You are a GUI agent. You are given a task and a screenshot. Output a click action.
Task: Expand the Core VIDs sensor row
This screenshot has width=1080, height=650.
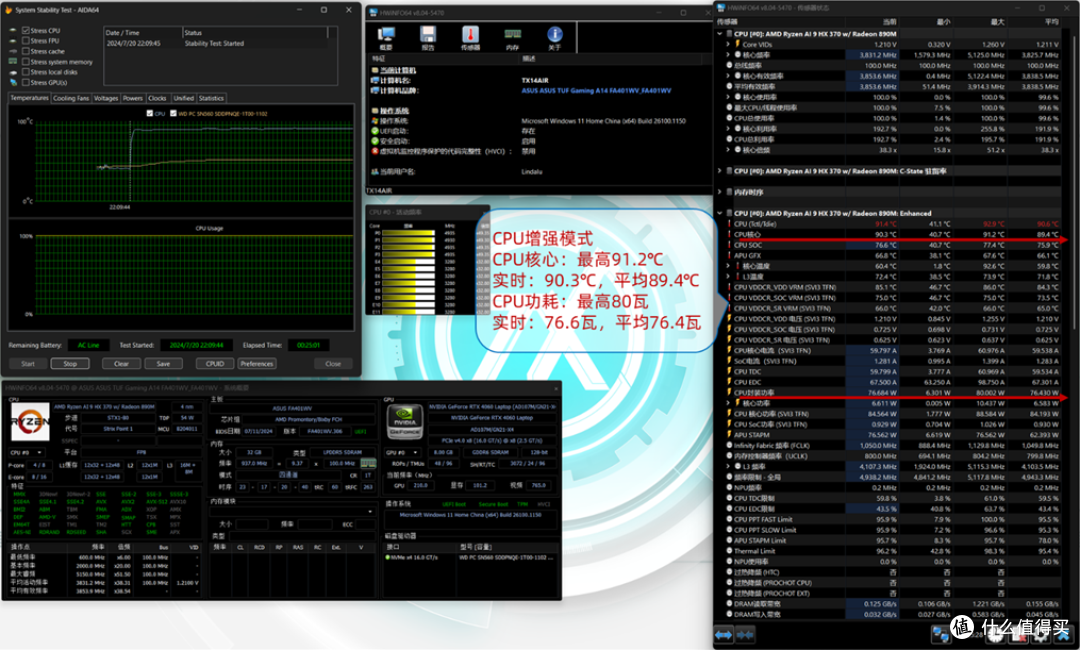point(728,44)
